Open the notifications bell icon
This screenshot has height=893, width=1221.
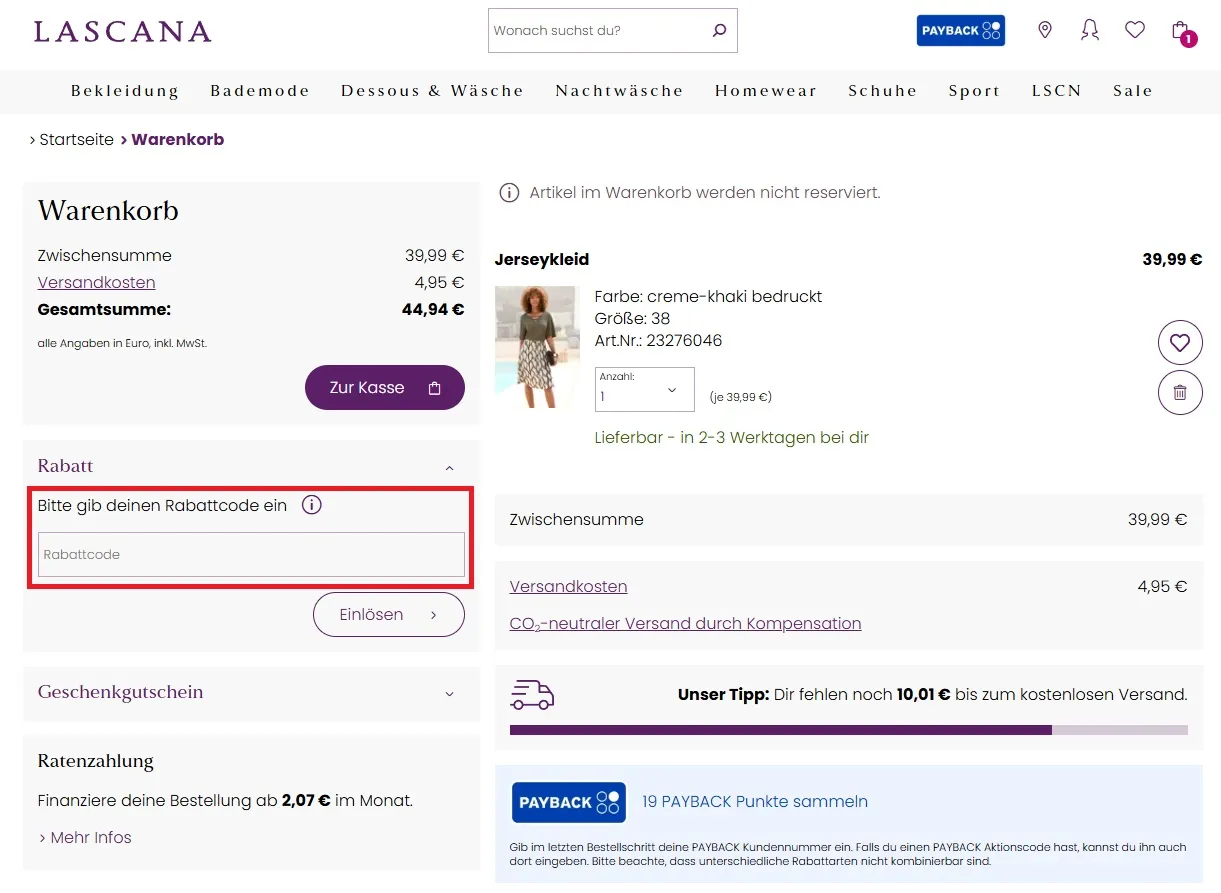[1089, 30]
